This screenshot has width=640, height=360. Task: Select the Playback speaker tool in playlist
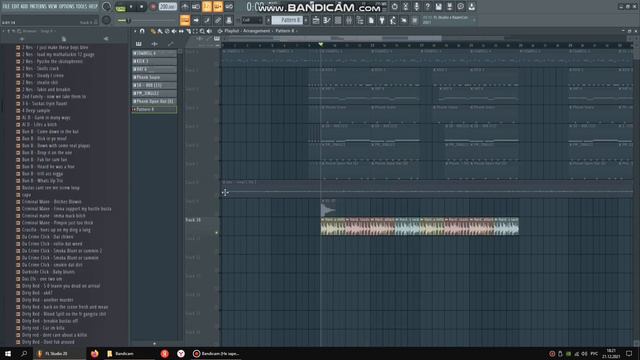tap(209, 31)
